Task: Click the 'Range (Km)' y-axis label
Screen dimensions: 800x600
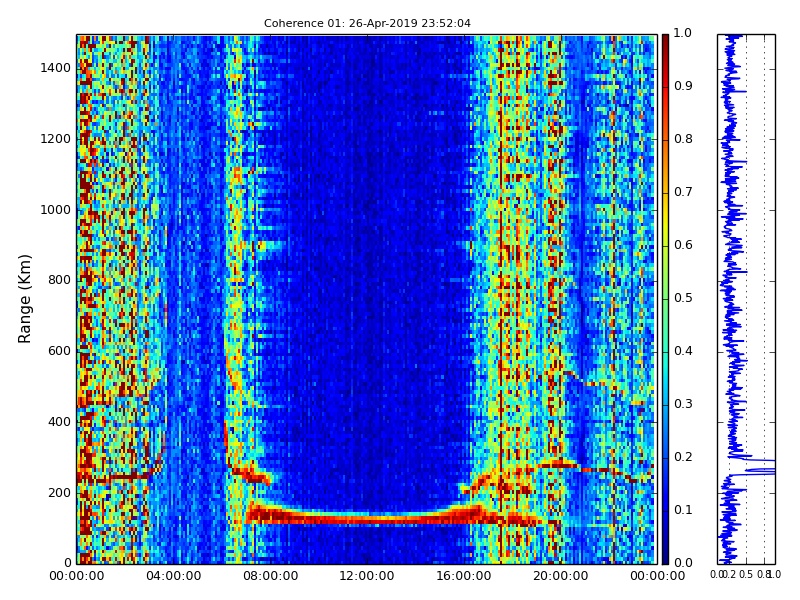Action: pos(24,299)
